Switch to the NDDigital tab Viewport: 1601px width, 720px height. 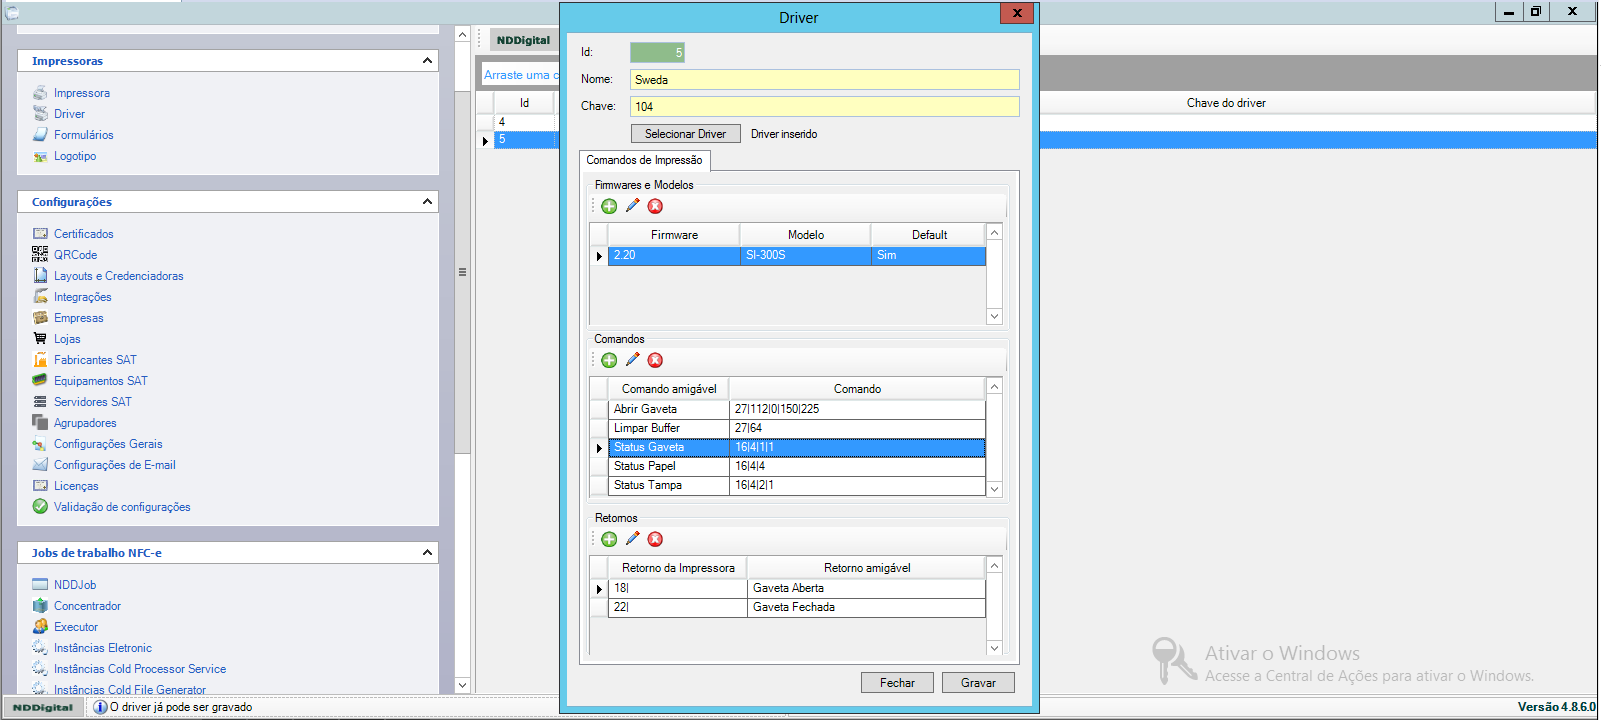click(x=523, y=40)
